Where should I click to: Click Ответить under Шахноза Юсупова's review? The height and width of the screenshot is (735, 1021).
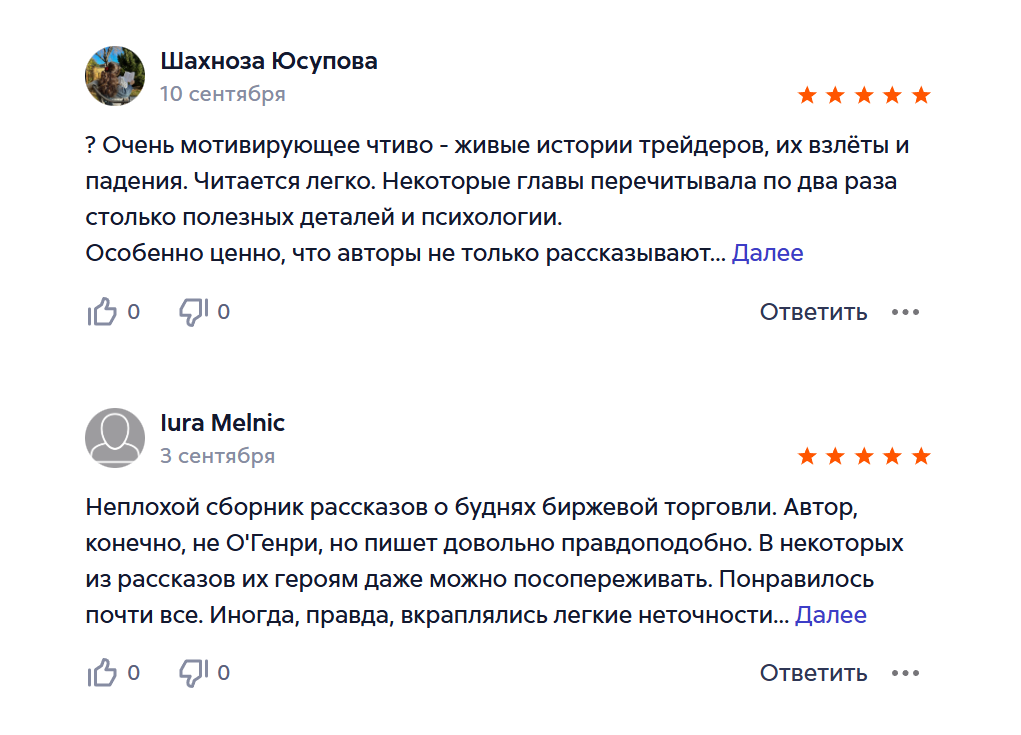coord(813,312)
